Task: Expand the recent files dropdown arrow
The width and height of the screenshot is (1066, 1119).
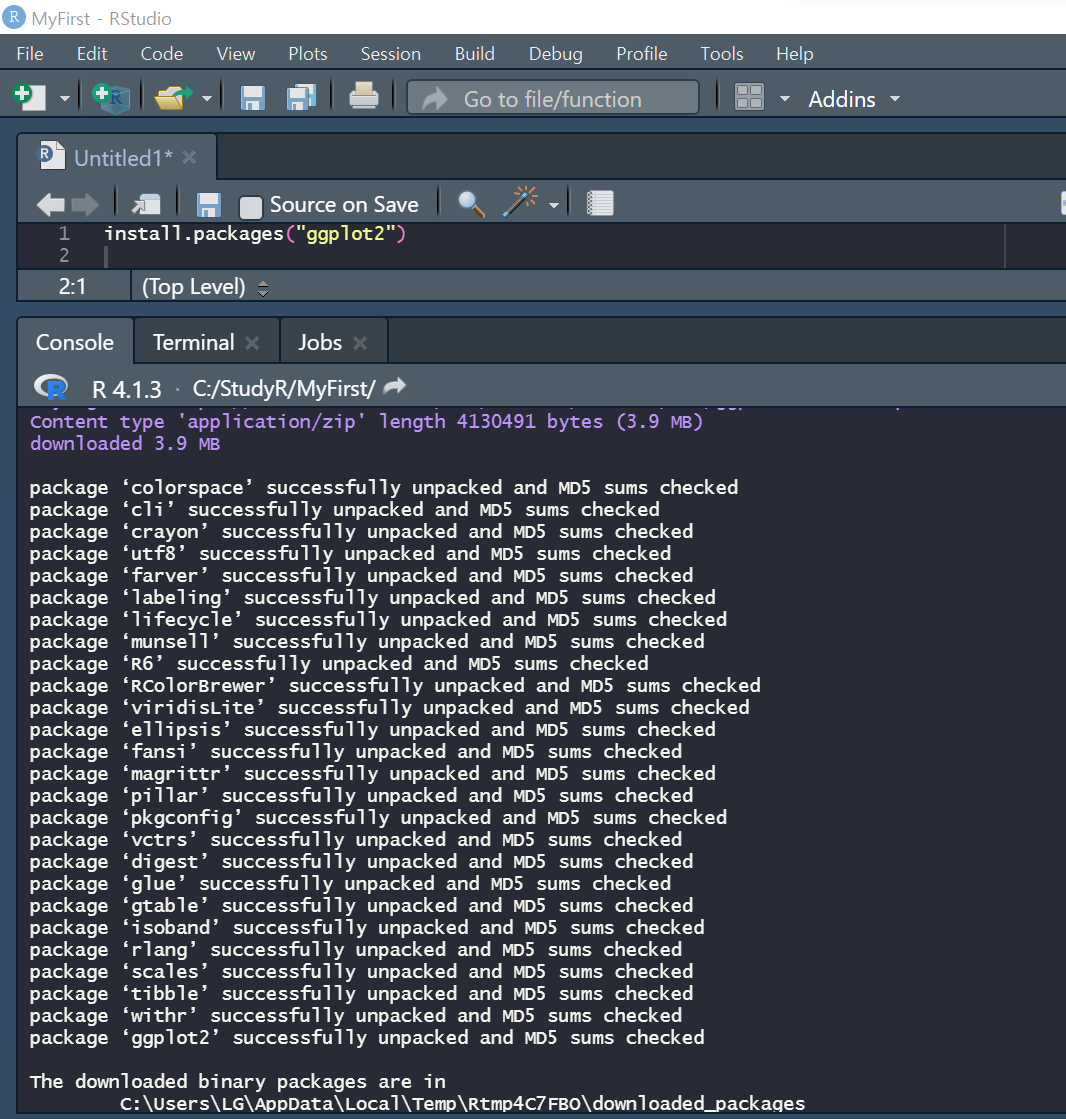Action: pos(206,98)
